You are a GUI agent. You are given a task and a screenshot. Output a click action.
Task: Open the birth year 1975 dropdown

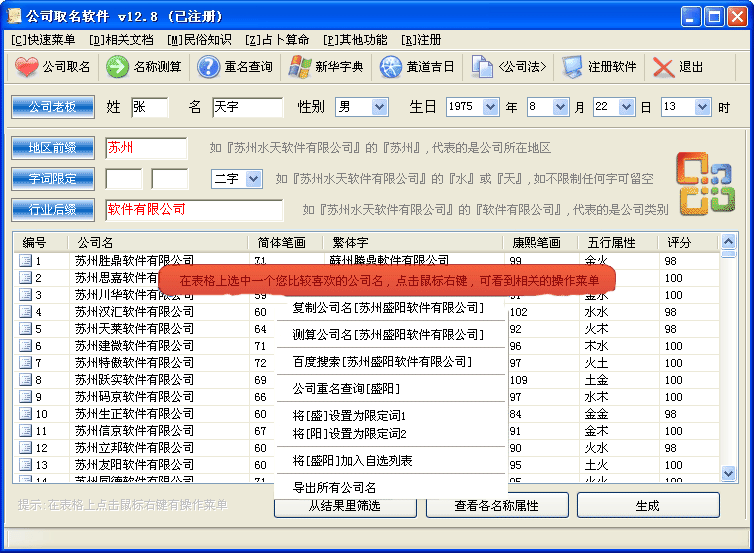click(x=490, y=107)
